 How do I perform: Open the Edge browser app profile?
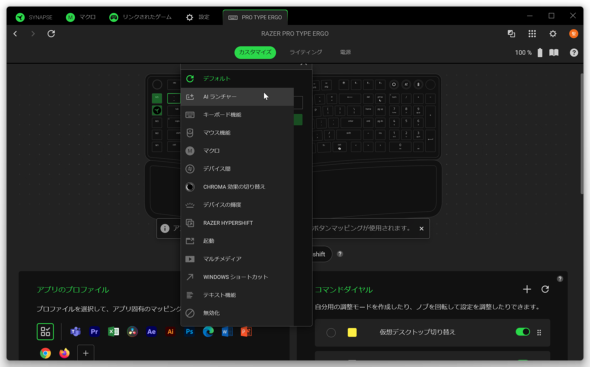[x=208, y=332]
